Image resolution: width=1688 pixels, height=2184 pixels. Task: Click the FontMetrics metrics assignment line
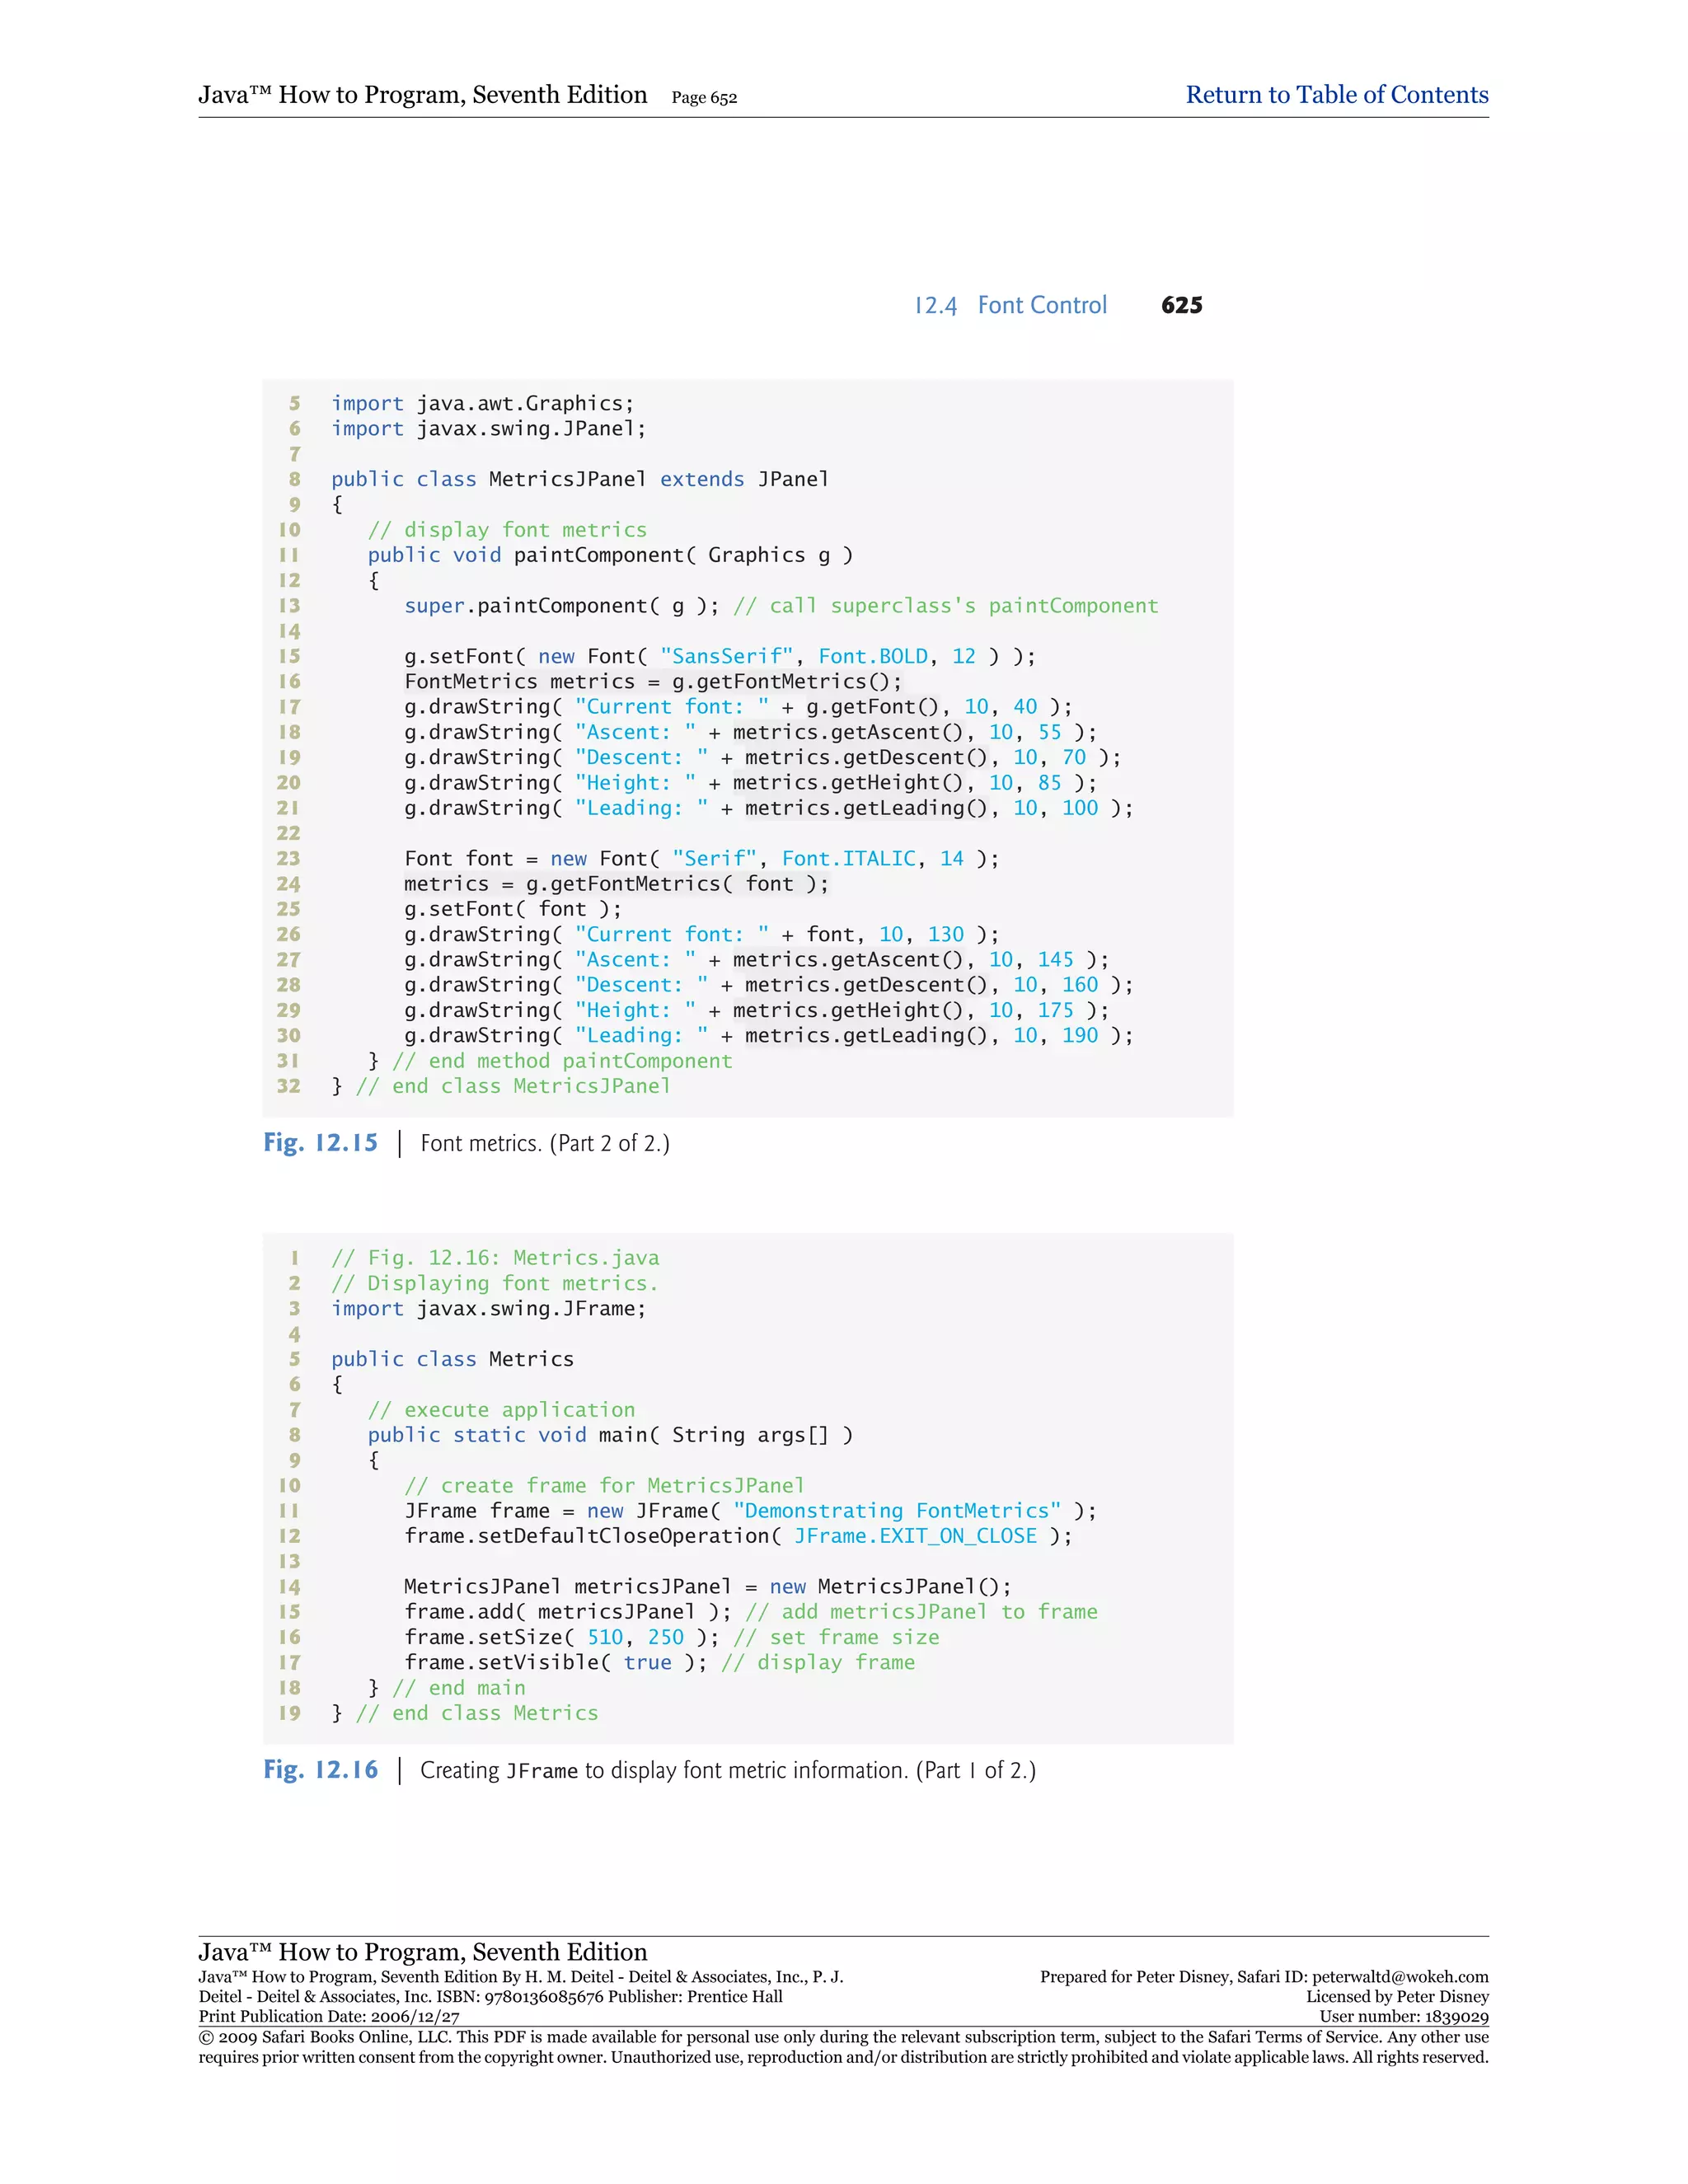click(652, 682)
